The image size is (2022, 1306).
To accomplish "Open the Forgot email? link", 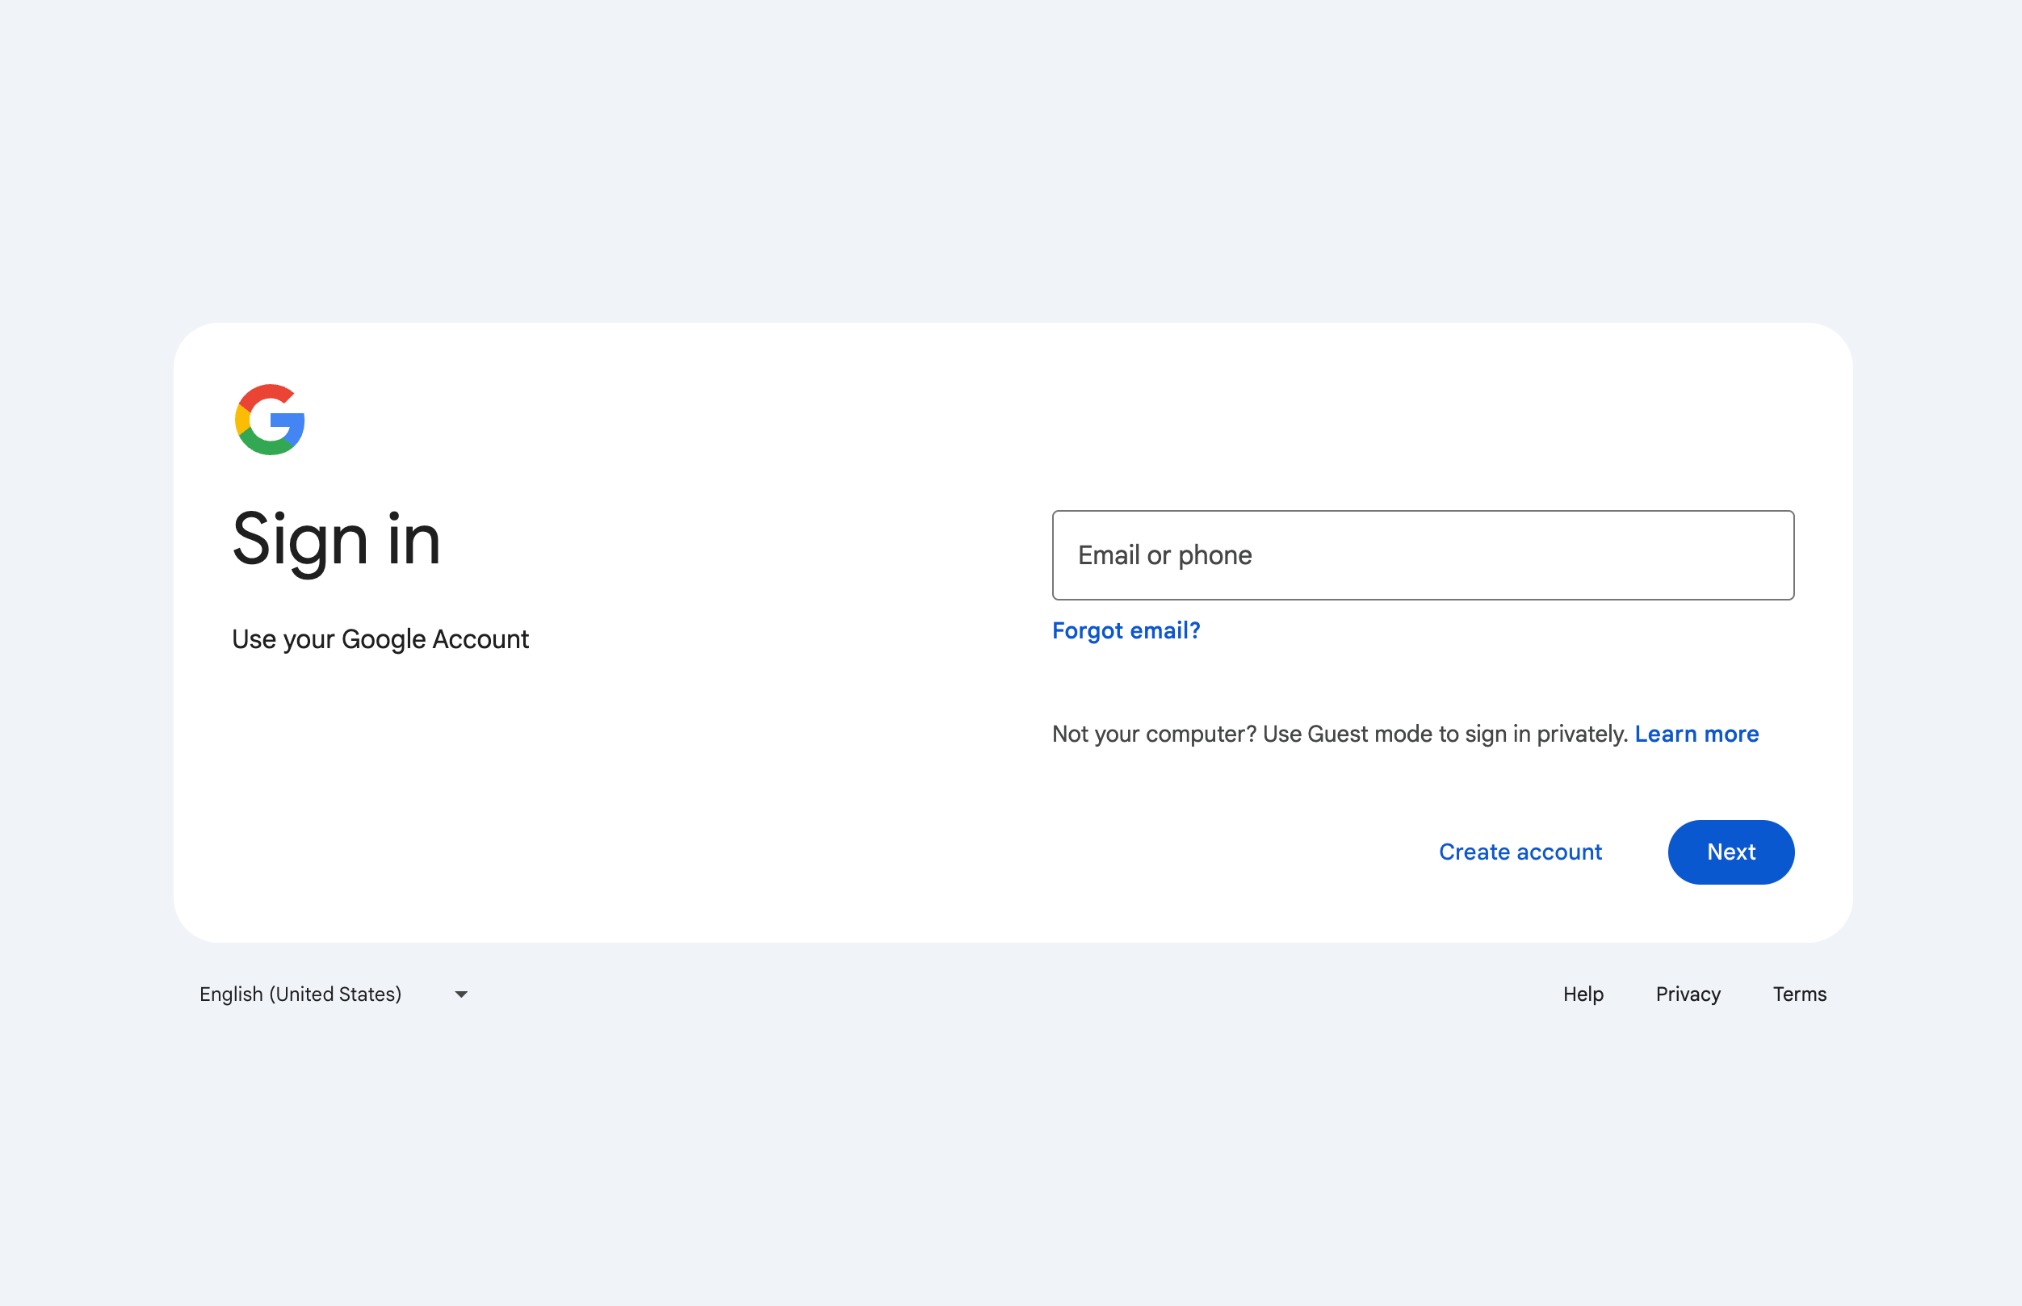I will [1125, 630].
